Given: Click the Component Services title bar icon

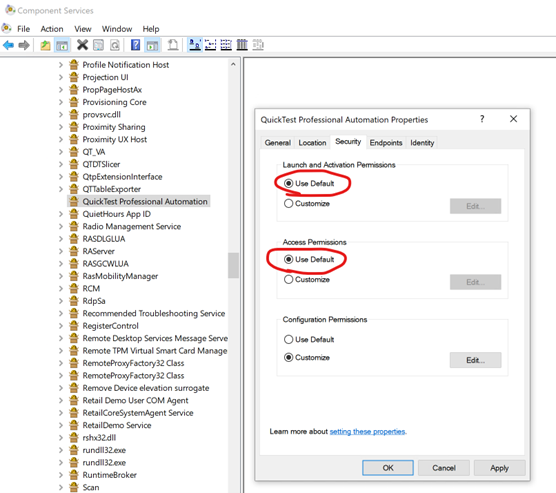Looking at the screenshot, I should (x=10, y=10).
